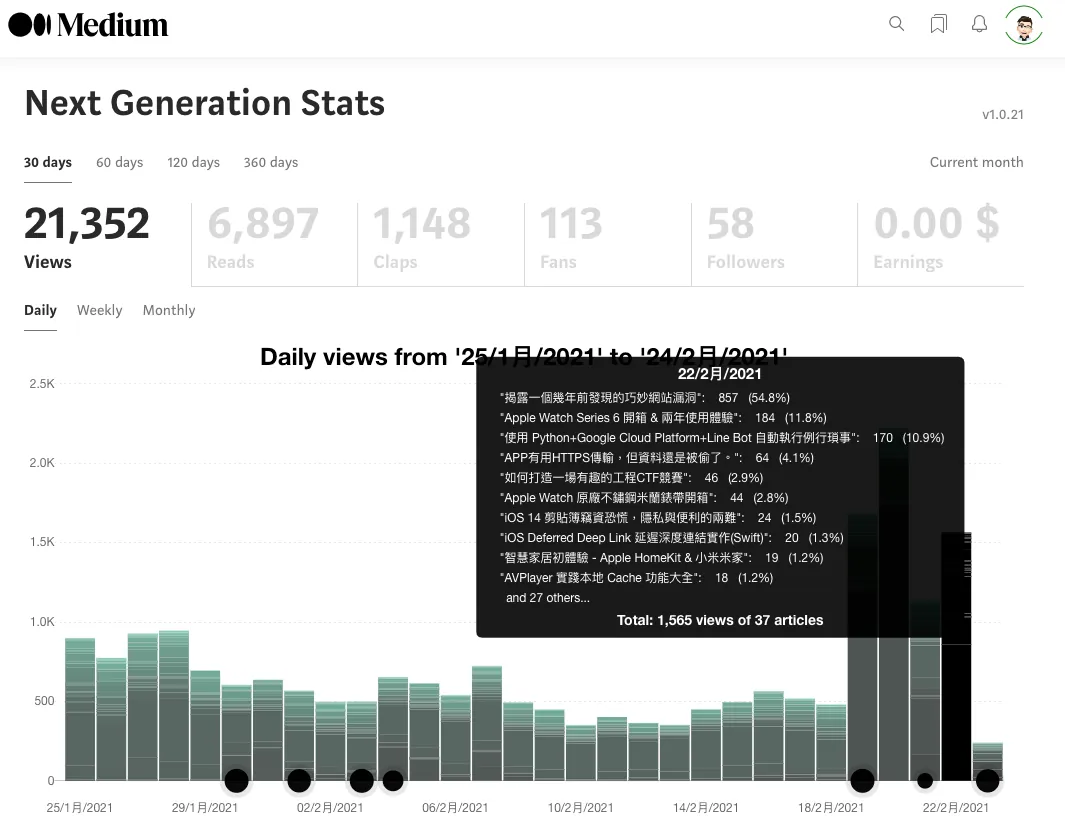This screenshot has width=1065, height=817.
Task: Open the notifications bell icon
Action: 980,24
